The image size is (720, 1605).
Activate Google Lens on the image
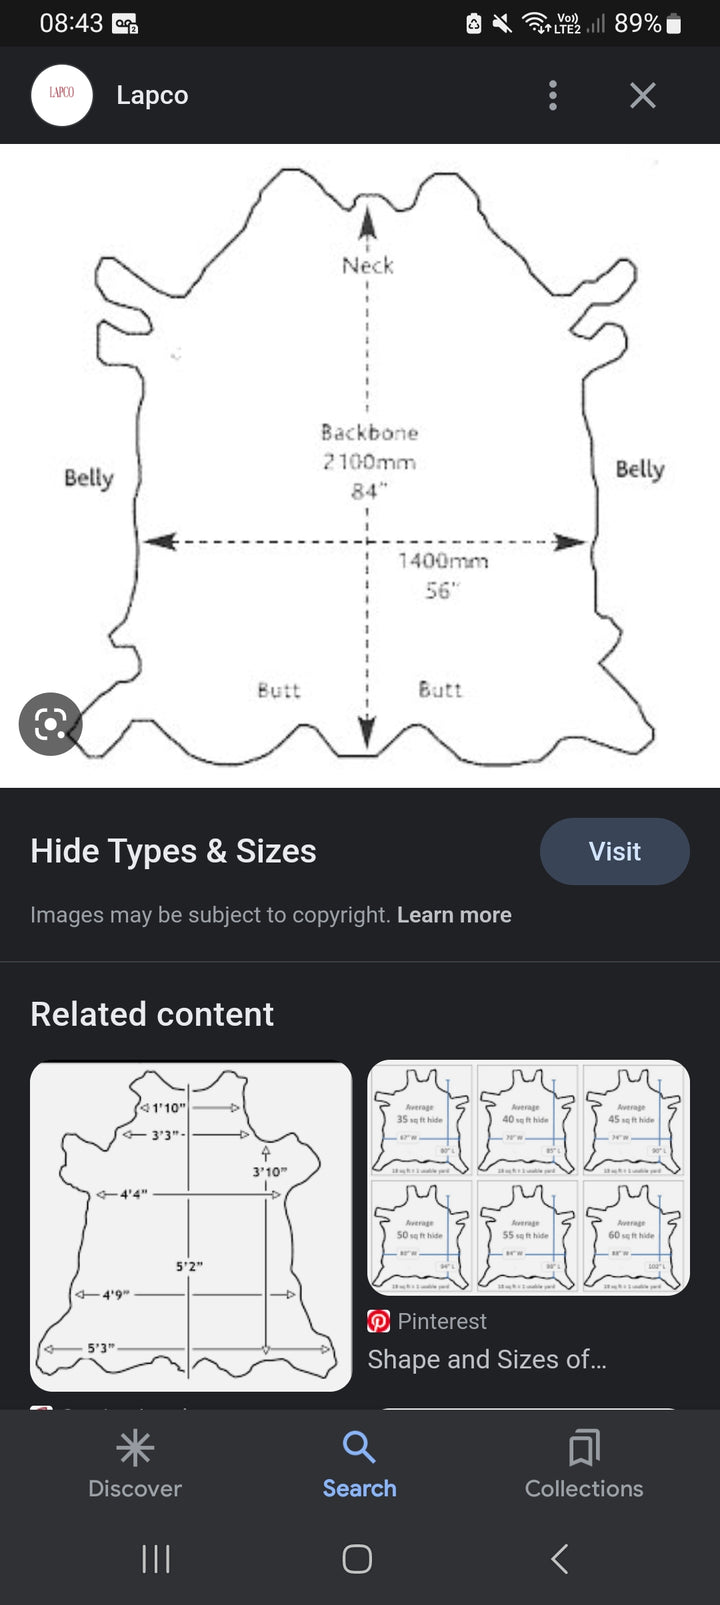coord(50,723)
